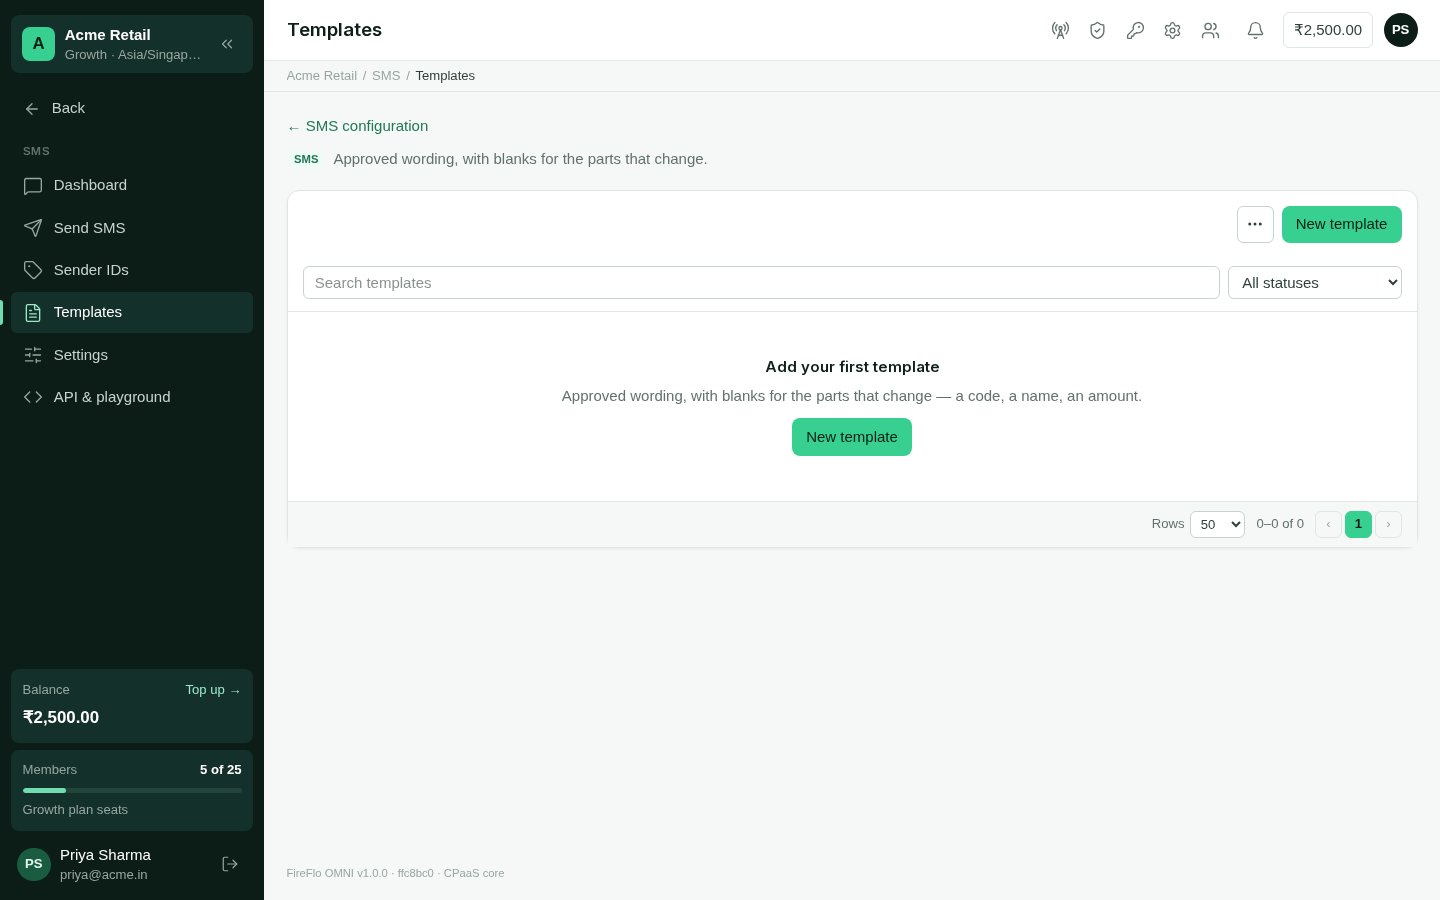Open the PS profile avatar in header

coord(1401,30)
